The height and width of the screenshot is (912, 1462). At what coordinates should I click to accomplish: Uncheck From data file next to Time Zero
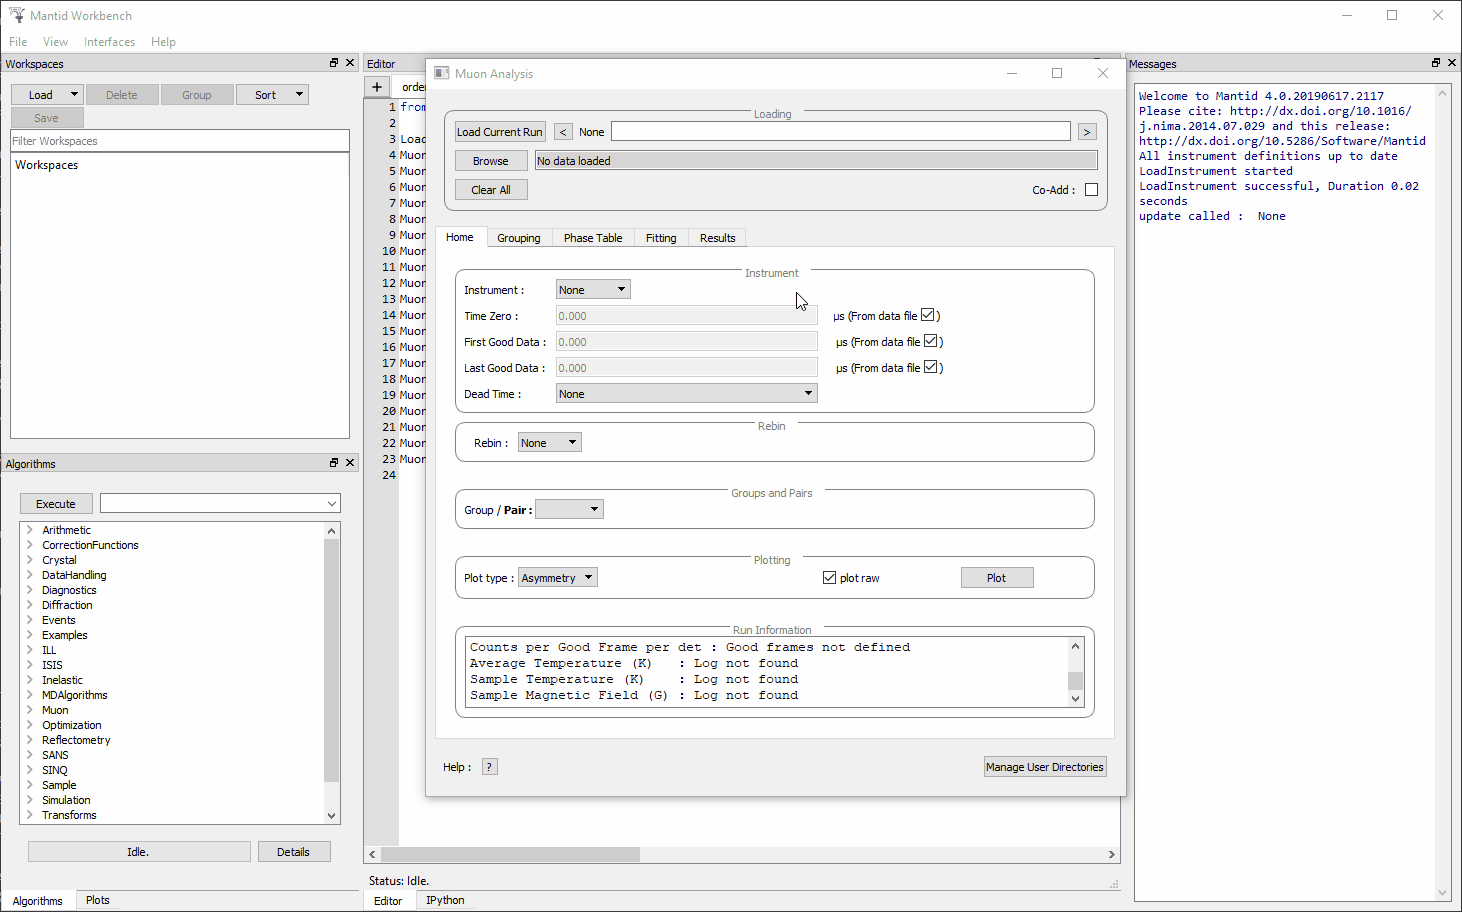pos(929,314)
